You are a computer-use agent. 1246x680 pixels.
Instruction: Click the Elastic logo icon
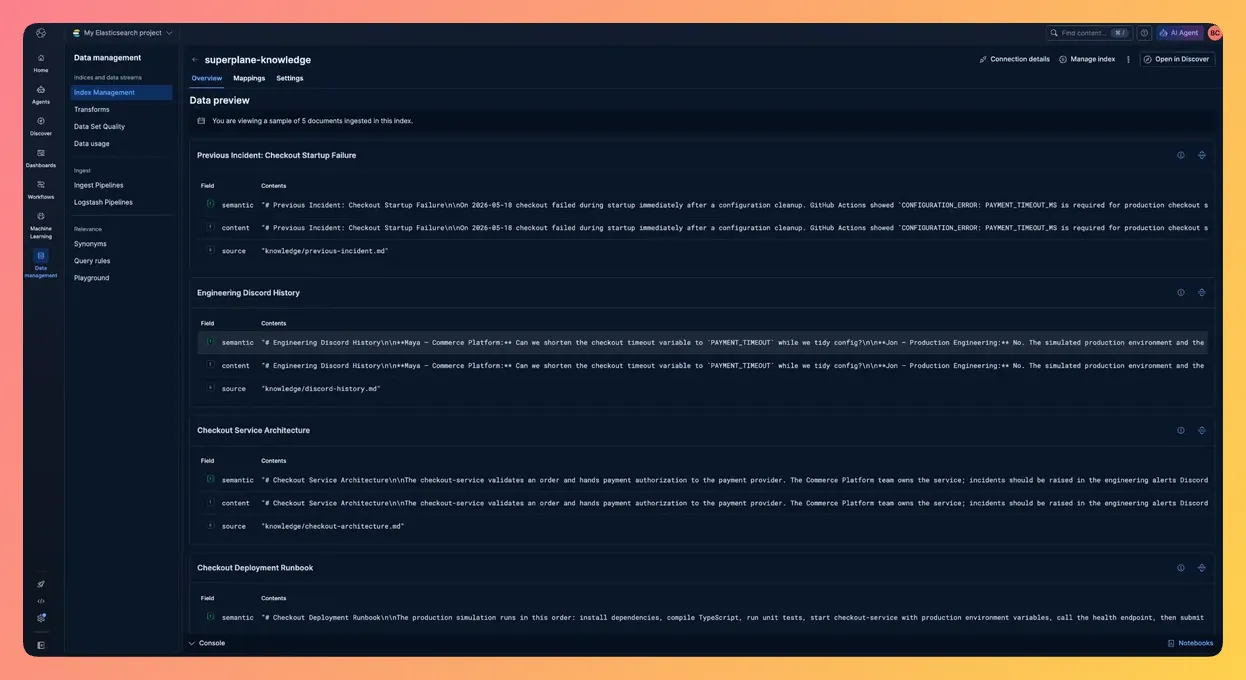pyautogui.click(x=41, y=33)
